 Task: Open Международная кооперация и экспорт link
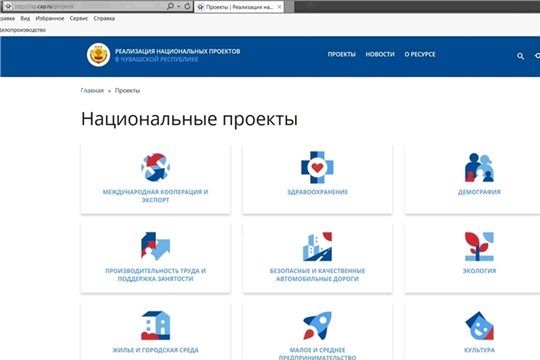[x=155, y=196]
